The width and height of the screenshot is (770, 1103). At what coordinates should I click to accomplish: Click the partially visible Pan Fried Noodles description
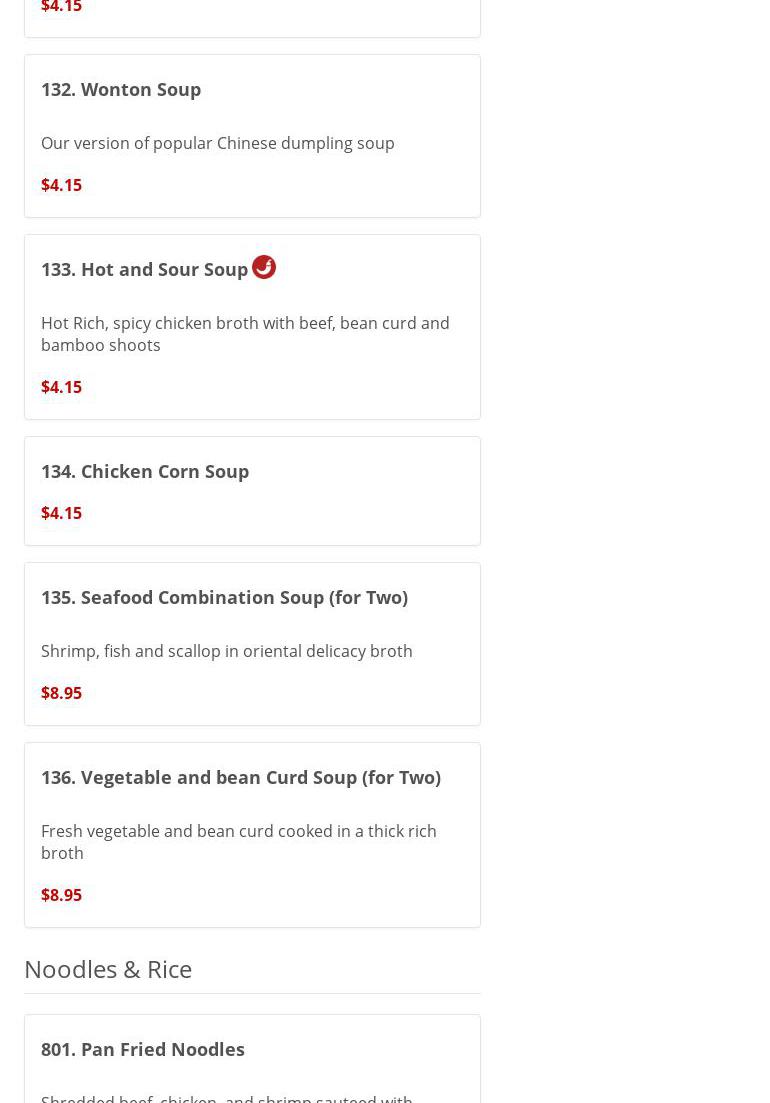click(227, 1097)
